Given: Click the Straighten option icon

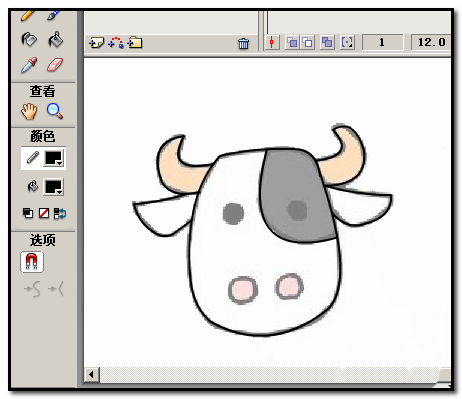Looking at the screenshot, I should (56, 289).
